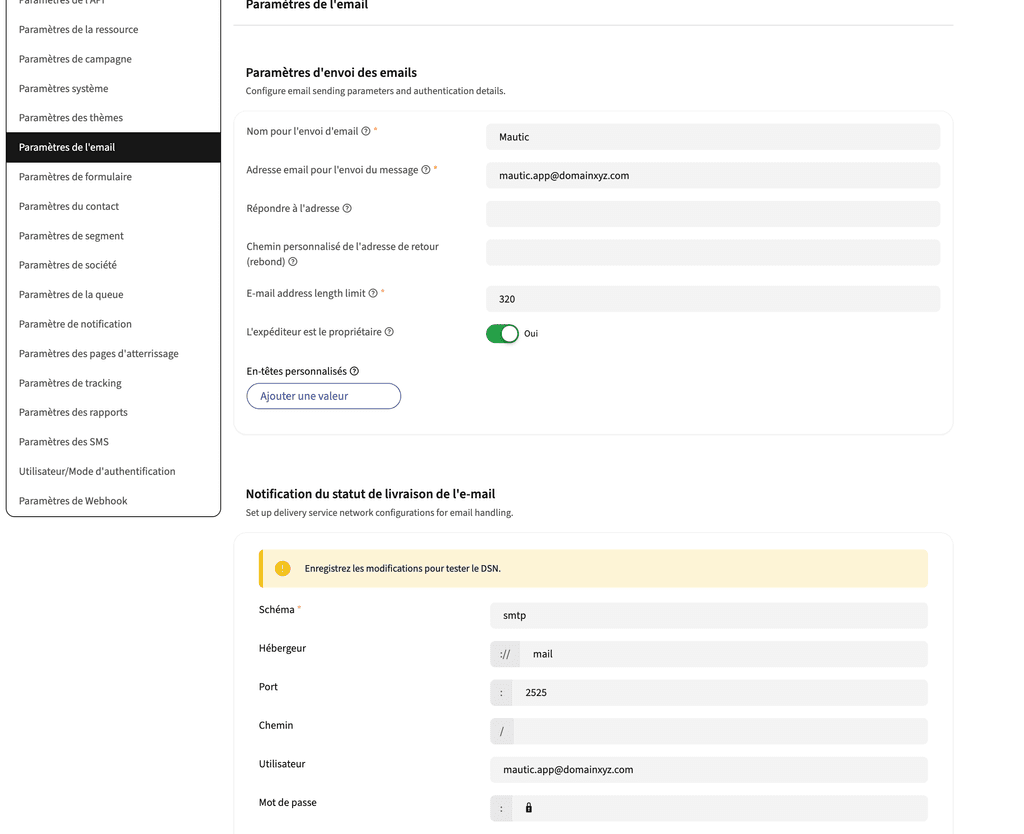Click the Répondre à l'adresse help icon
This screenshot has width=1024, height=834.
(347, 209)
